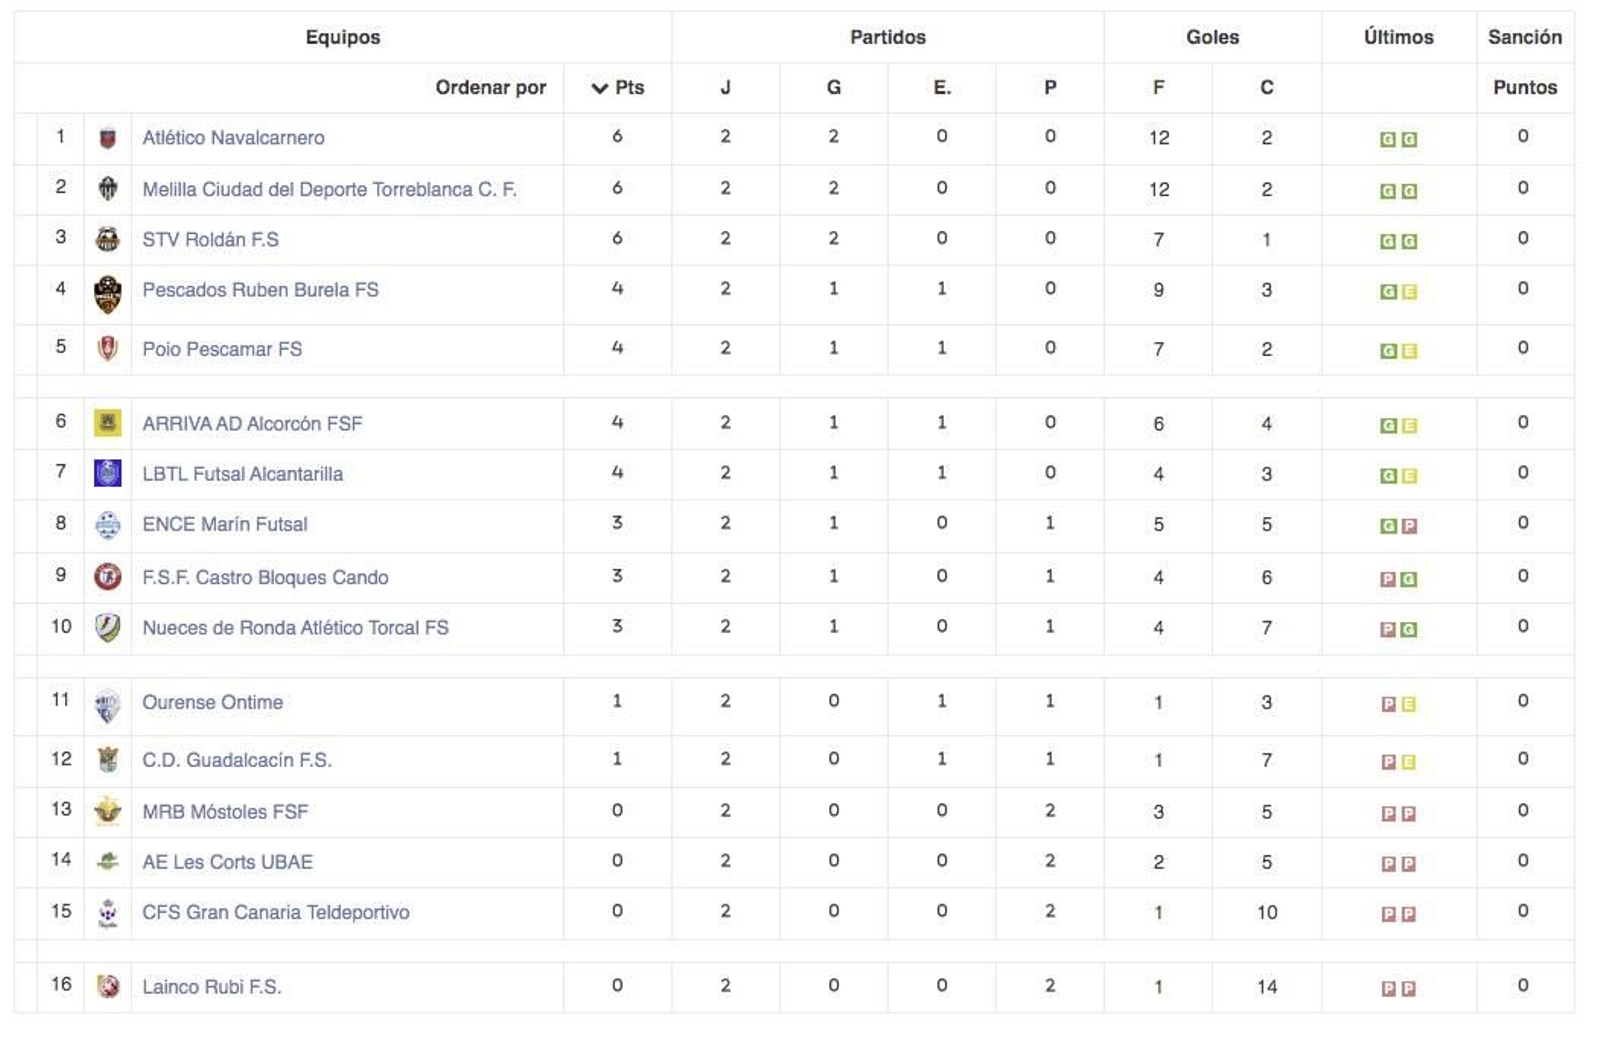This screenshot has width=1600, height=1038.
Task: Sort standings by the Pts dropdown arrow
Action: (x=599, y=88)
